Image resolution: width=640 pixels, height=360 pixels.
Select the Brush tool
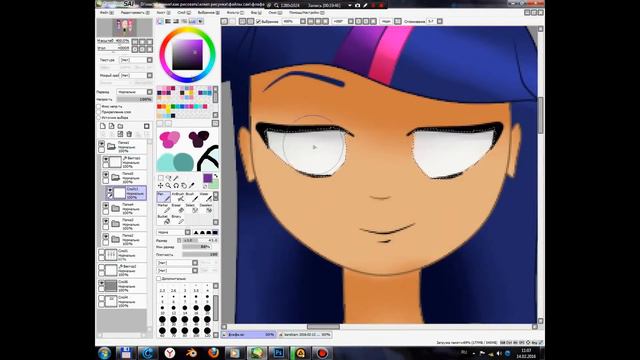(x=192, y=197)
